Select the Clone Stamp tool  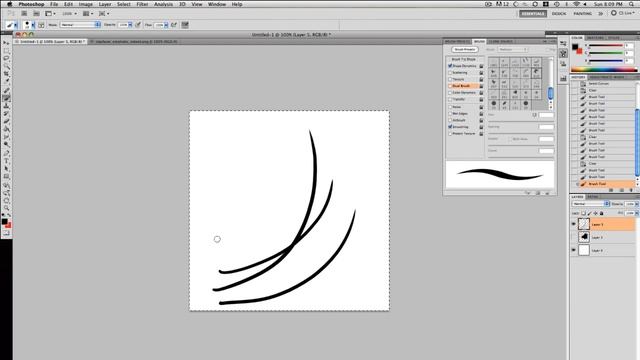tap(6, 106)
